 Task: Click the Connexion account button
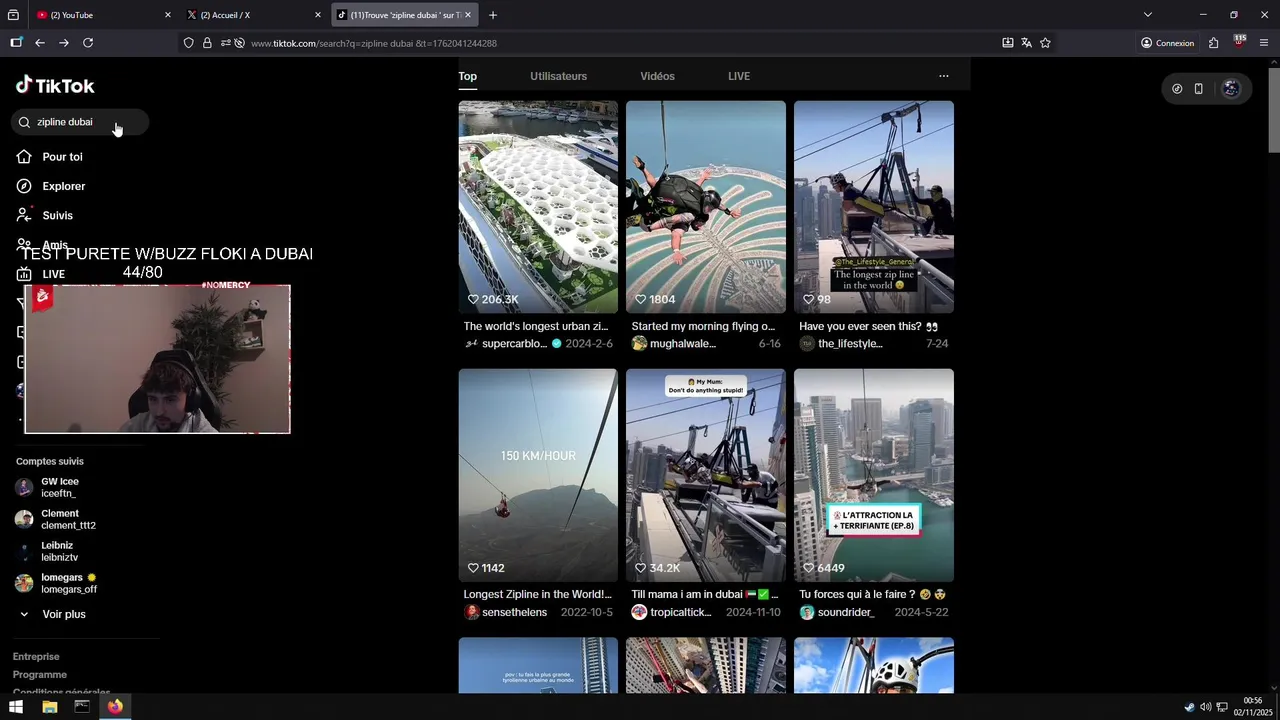pyautogui.click(x=1167, y=43)
